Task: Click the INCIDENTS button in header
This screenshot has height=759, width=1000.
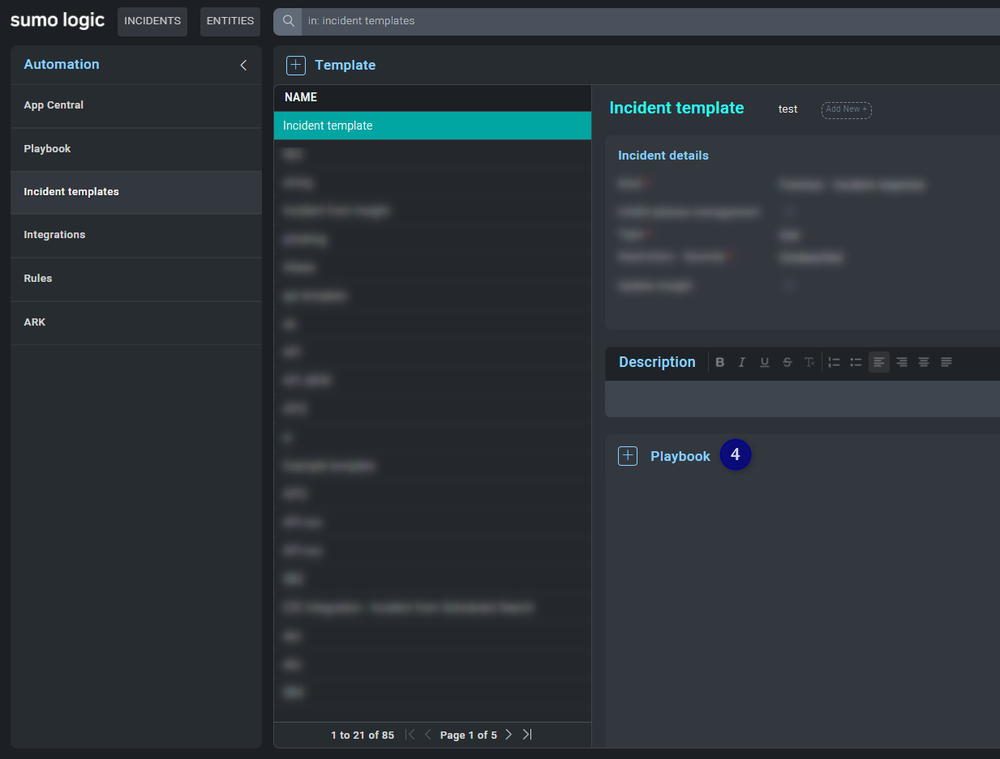Action: point(152,21)
